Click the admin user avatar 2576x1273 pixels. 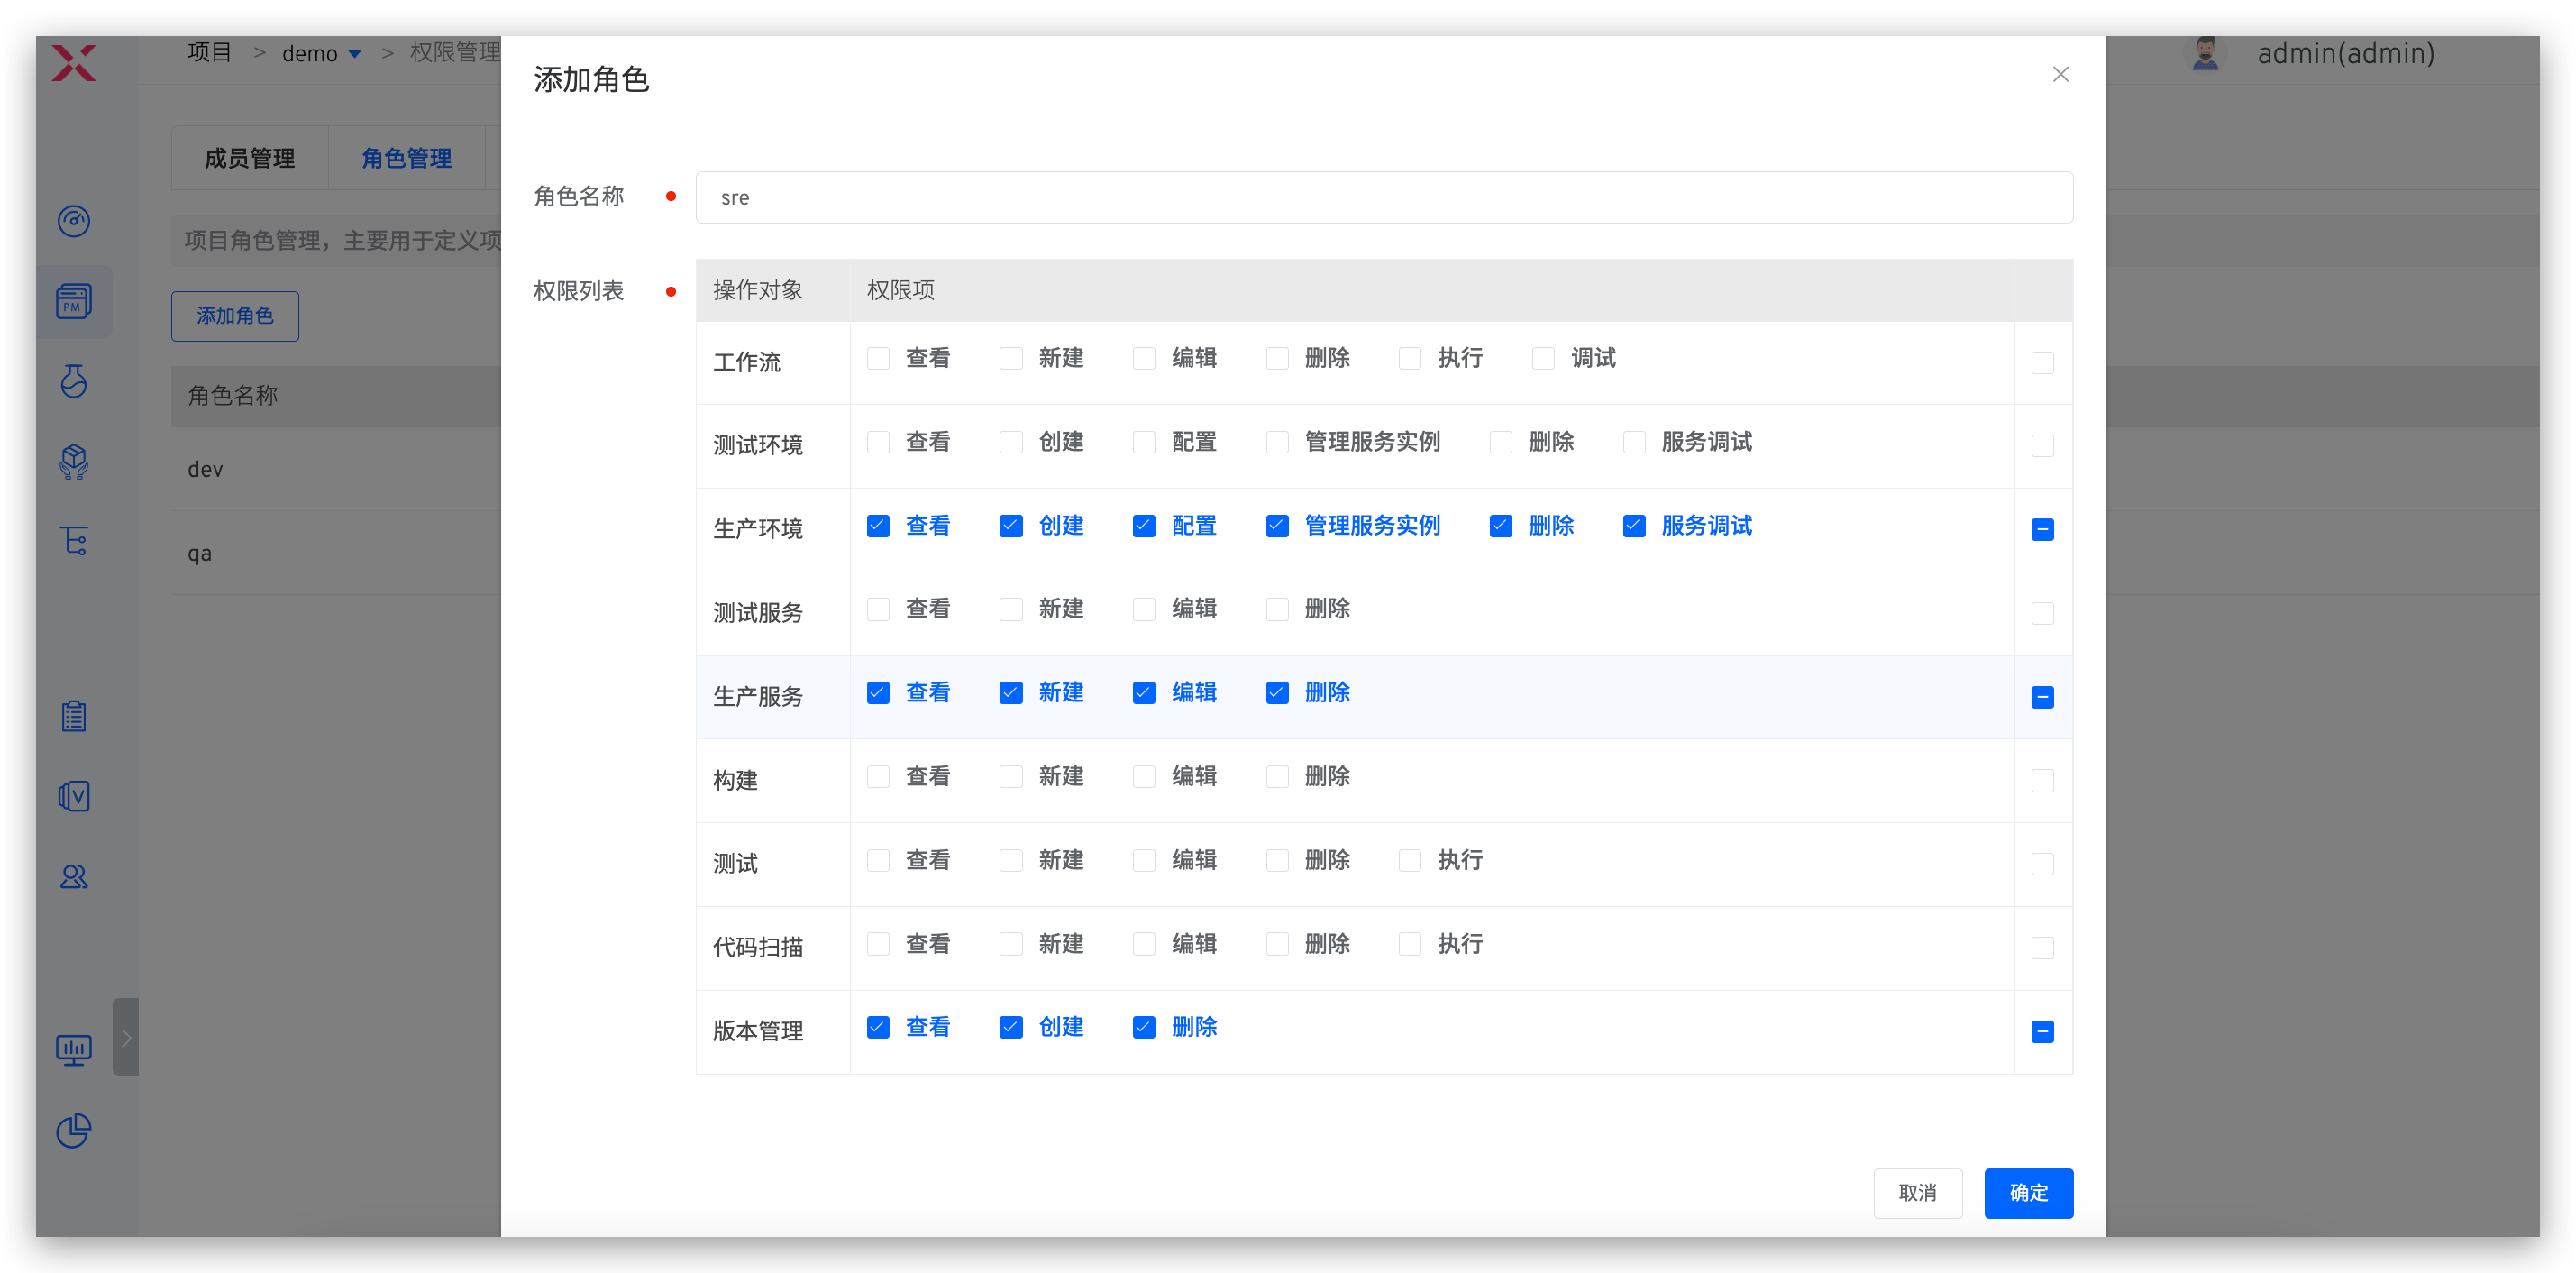click(2205, 54)
